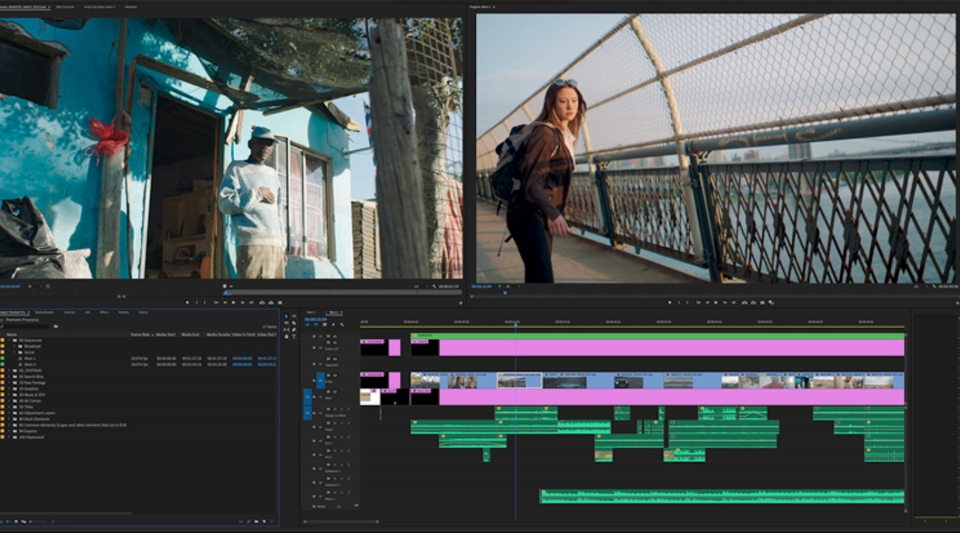Switch to the Effects tab
The width and height of the screenshot is (960, 533).
point(103,312)
